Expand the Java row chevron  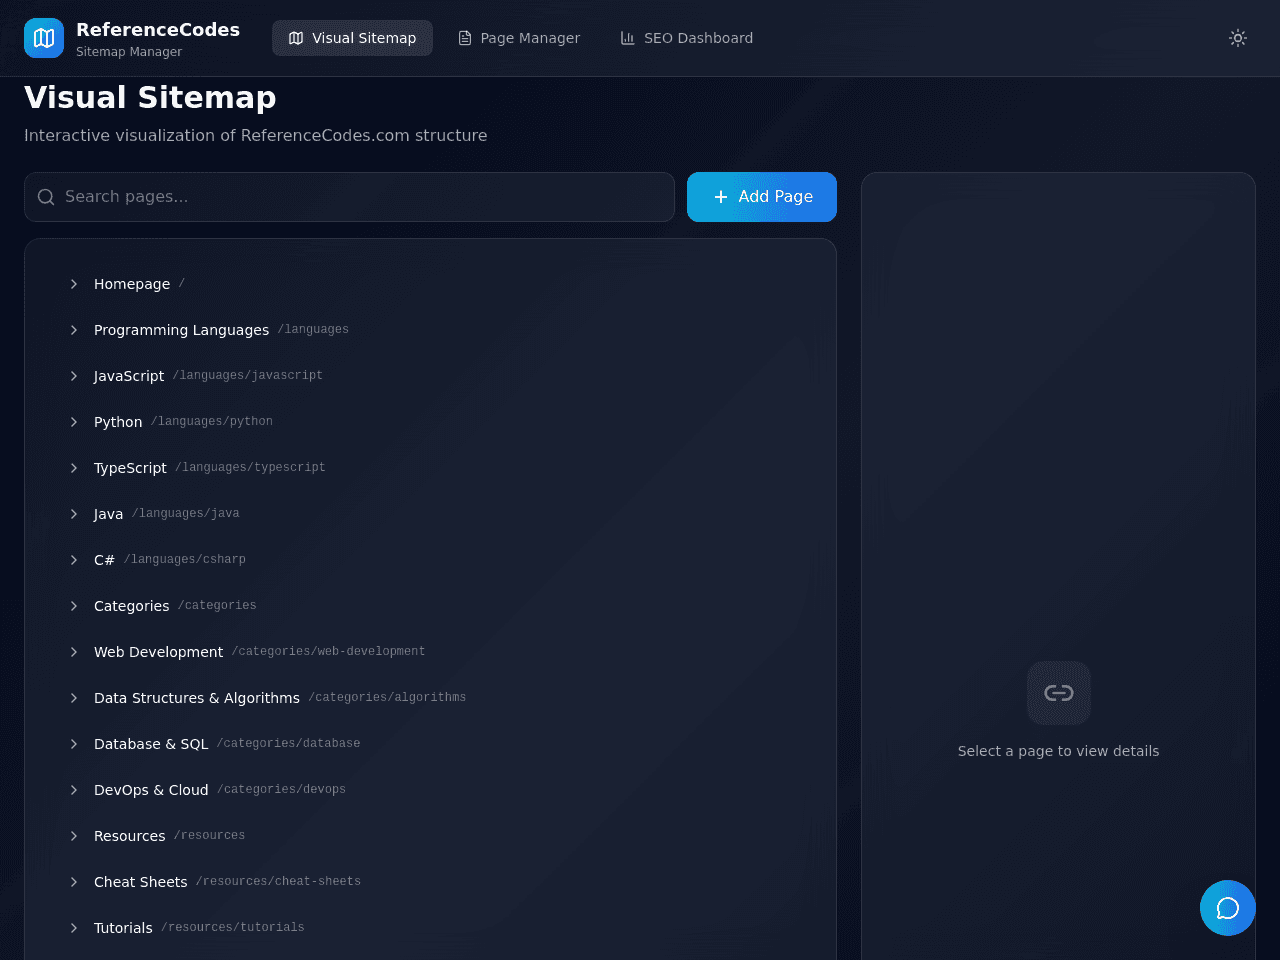(x=74, y=514)
